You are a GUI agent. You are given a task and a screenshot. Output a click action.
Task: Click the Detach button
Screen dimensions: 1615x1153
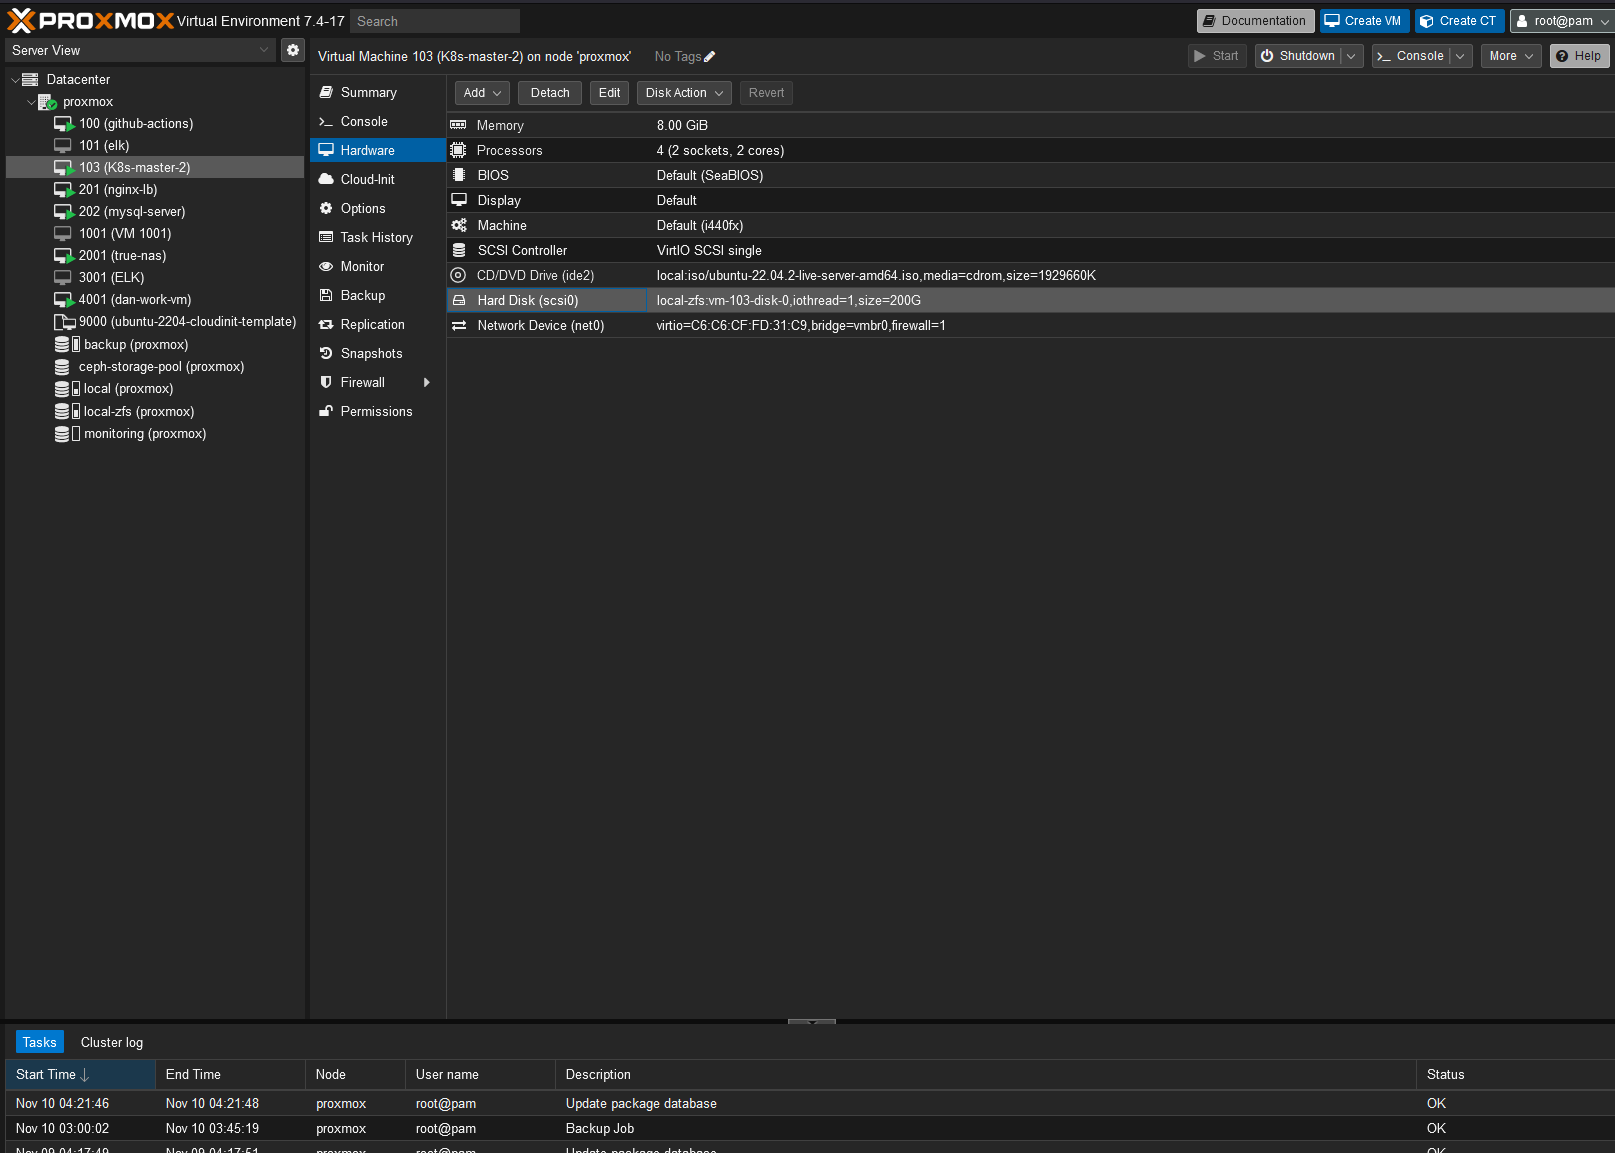click(550, 93)
